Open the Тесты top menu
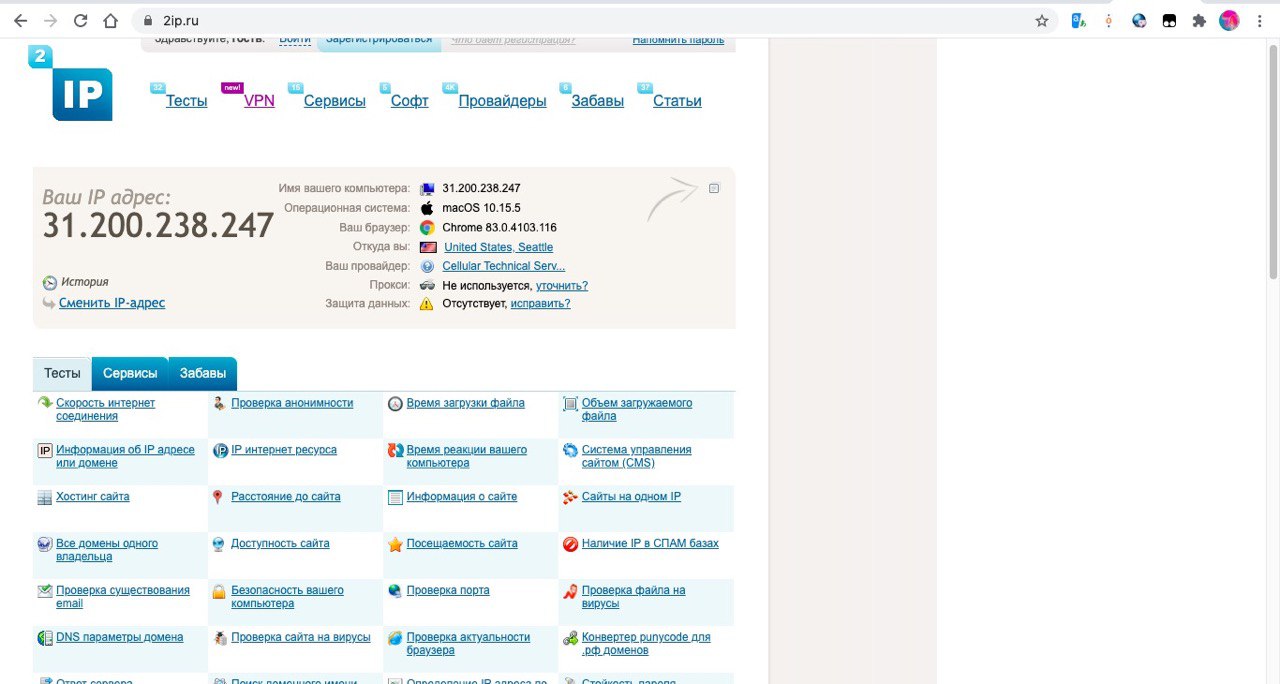Viewport: 1280px width, 684px height. pos(187,101)
